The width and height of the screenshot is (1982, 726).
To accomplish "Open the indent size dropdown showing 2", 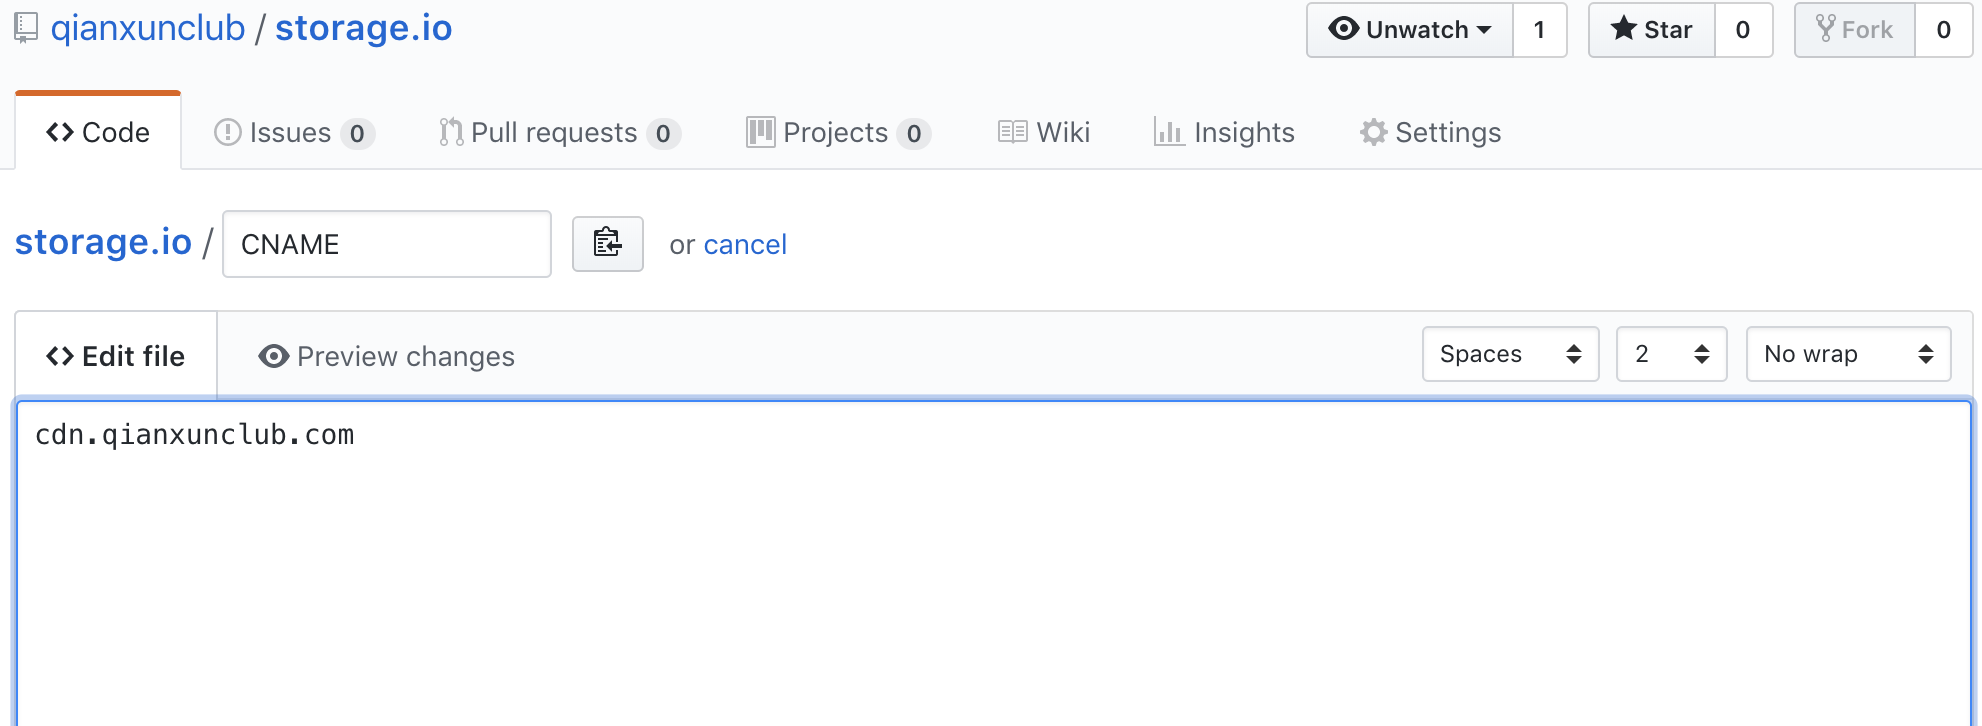I will [1671, 354].
